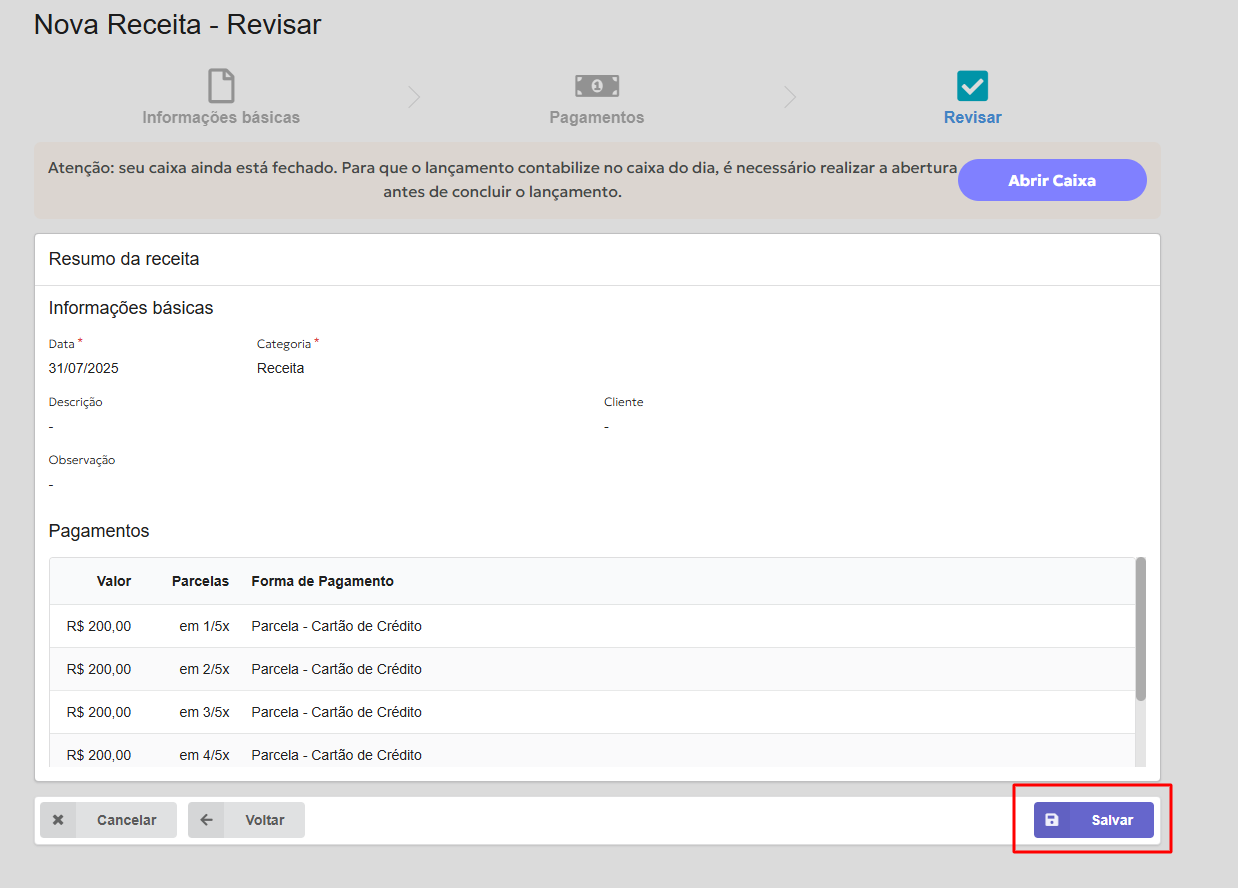Save the receipt with the Salvar button
This screenshot has height=888, width=1238.
coord(1094,820)
